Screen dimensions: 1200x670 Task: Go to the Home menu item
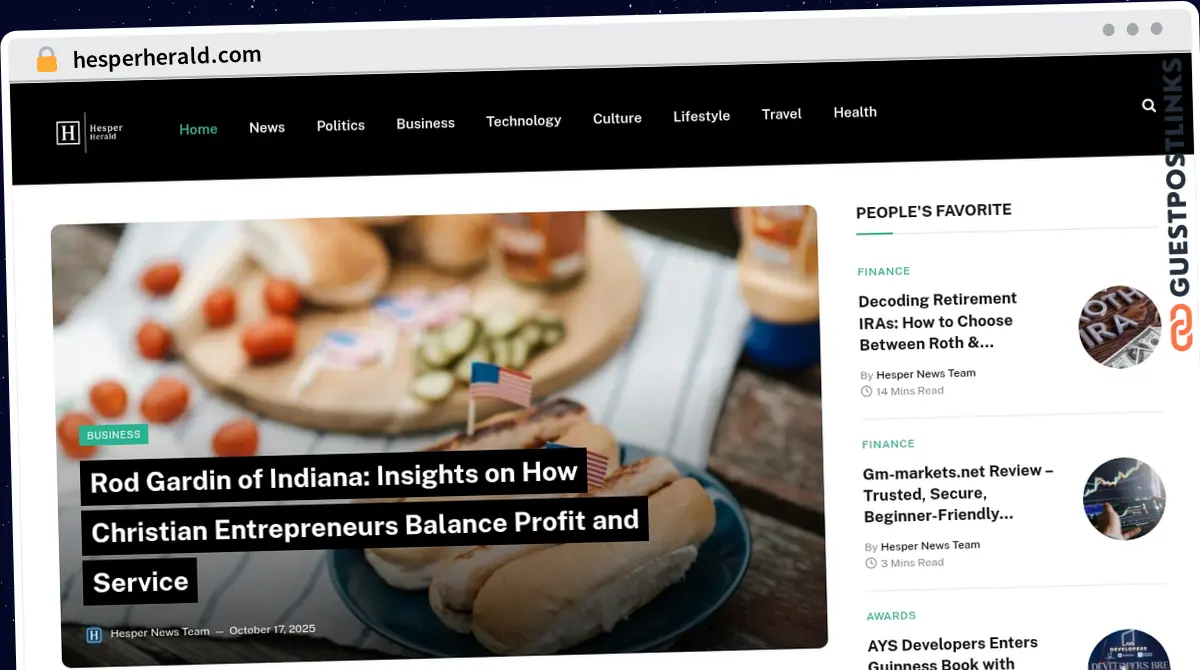point(198,129)
